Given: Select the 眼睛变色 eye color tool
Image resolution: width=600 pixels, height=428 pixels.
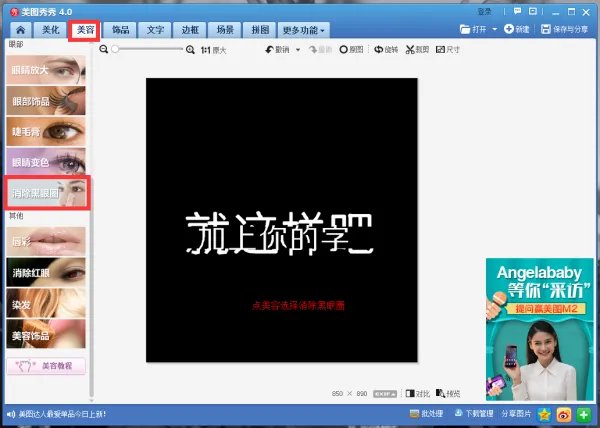Looking at the screenshot, I should [46, 162].
